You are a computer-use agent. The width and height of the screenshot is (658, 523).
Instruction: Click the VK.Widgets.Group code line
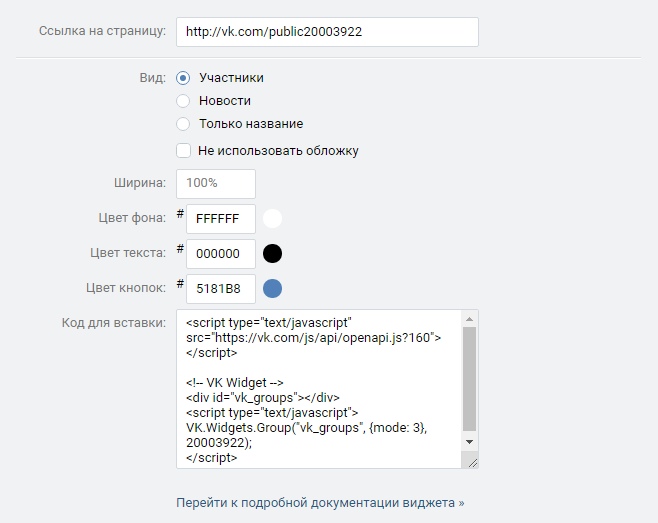pos(306,428)
